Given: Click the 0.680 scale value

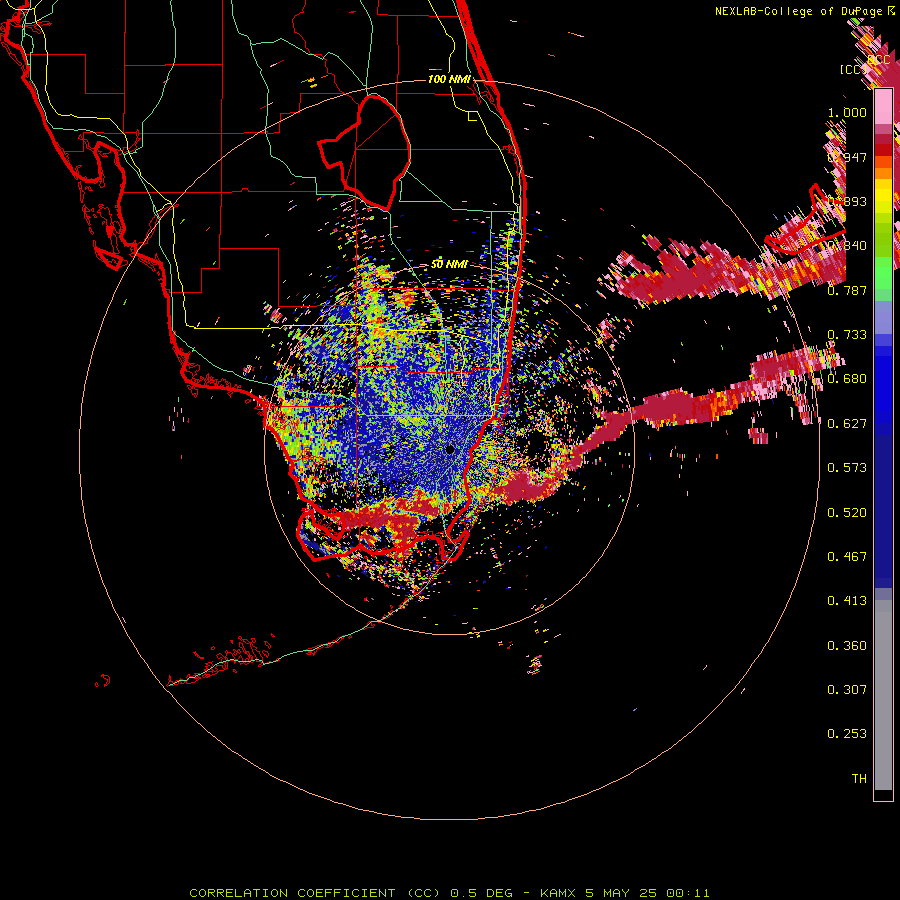Looking at the screenshot, I should pos(847,379).
